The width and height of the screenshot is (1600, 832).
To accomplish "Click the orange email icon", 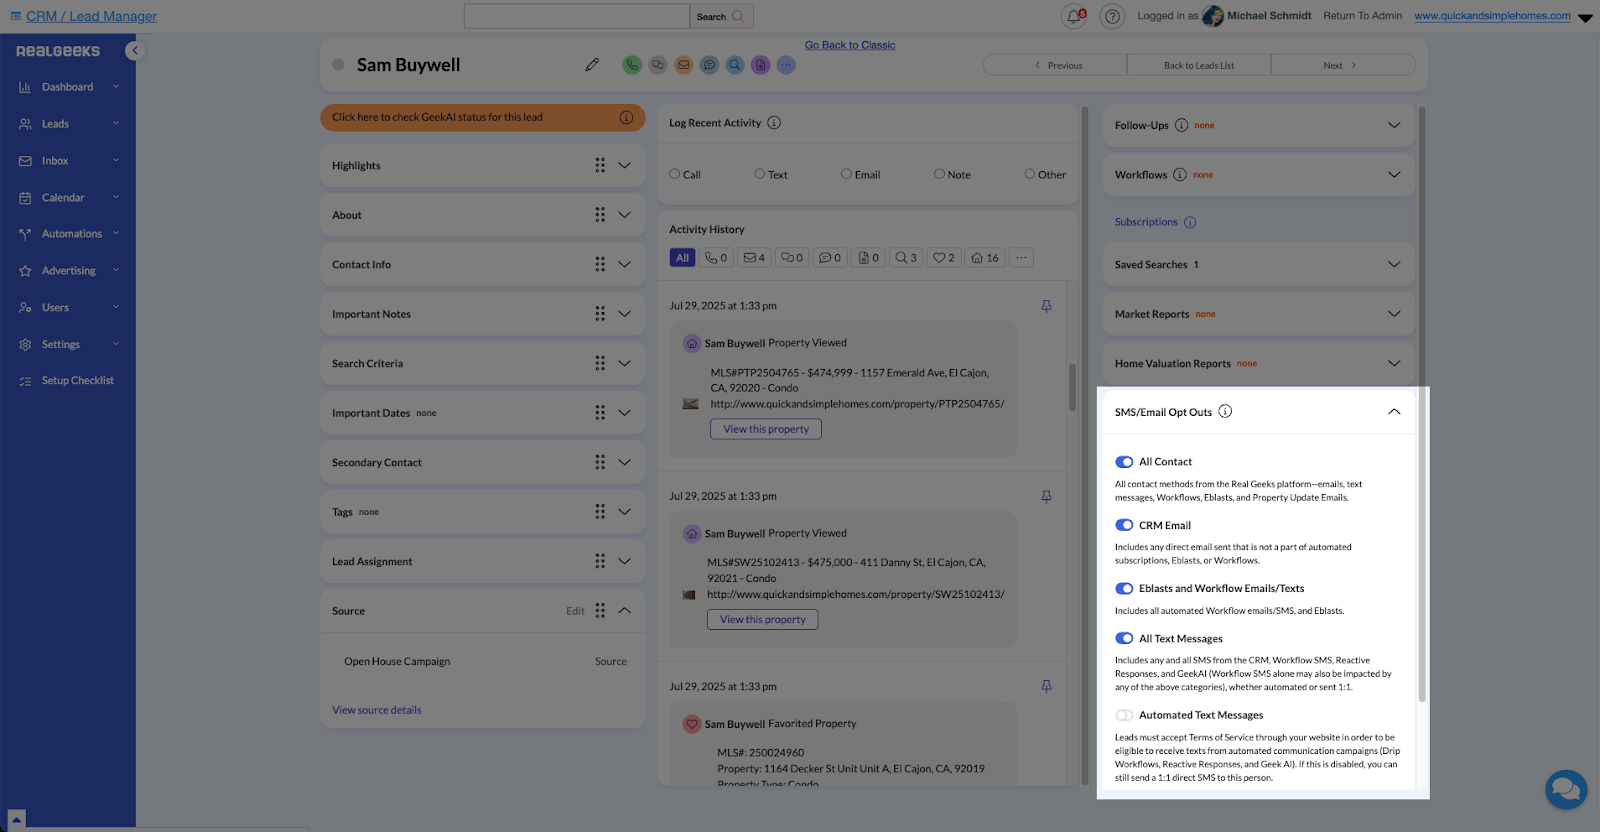I will [683, 65].
